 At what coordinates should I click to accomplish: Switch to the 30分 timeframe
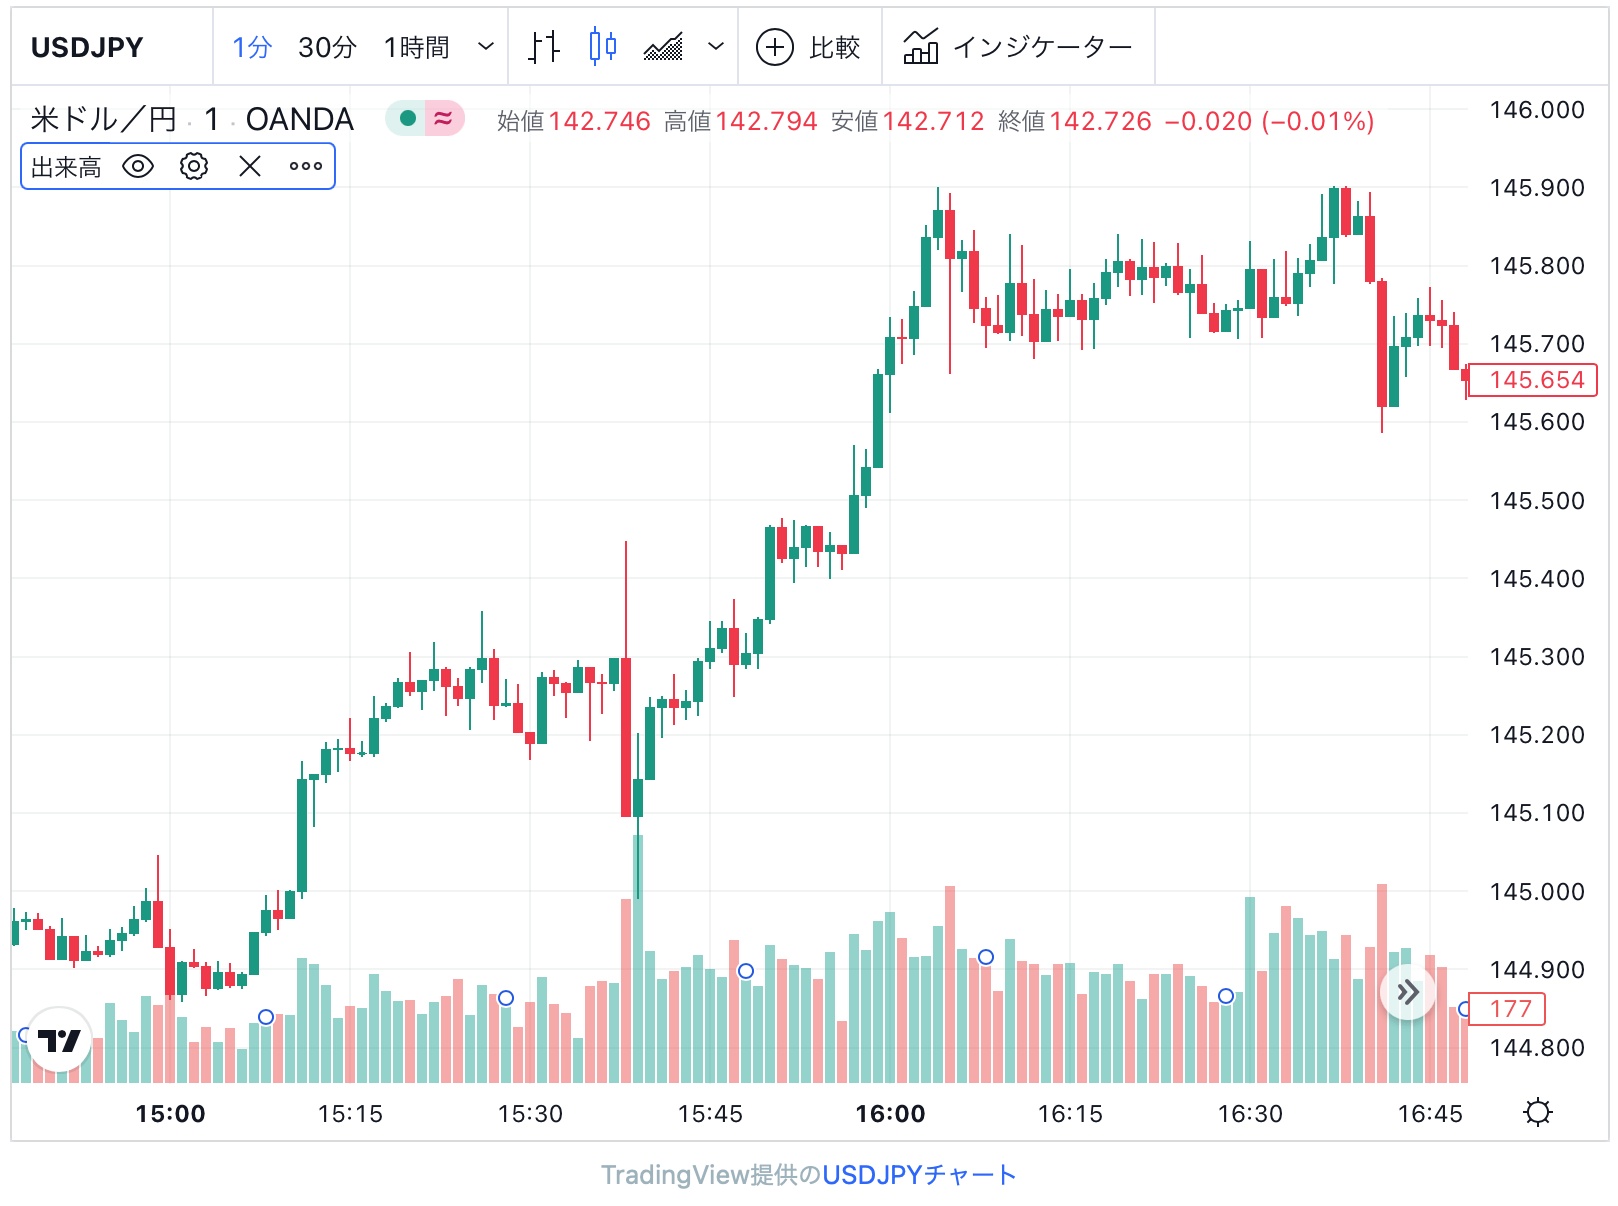tap(327, 47)
